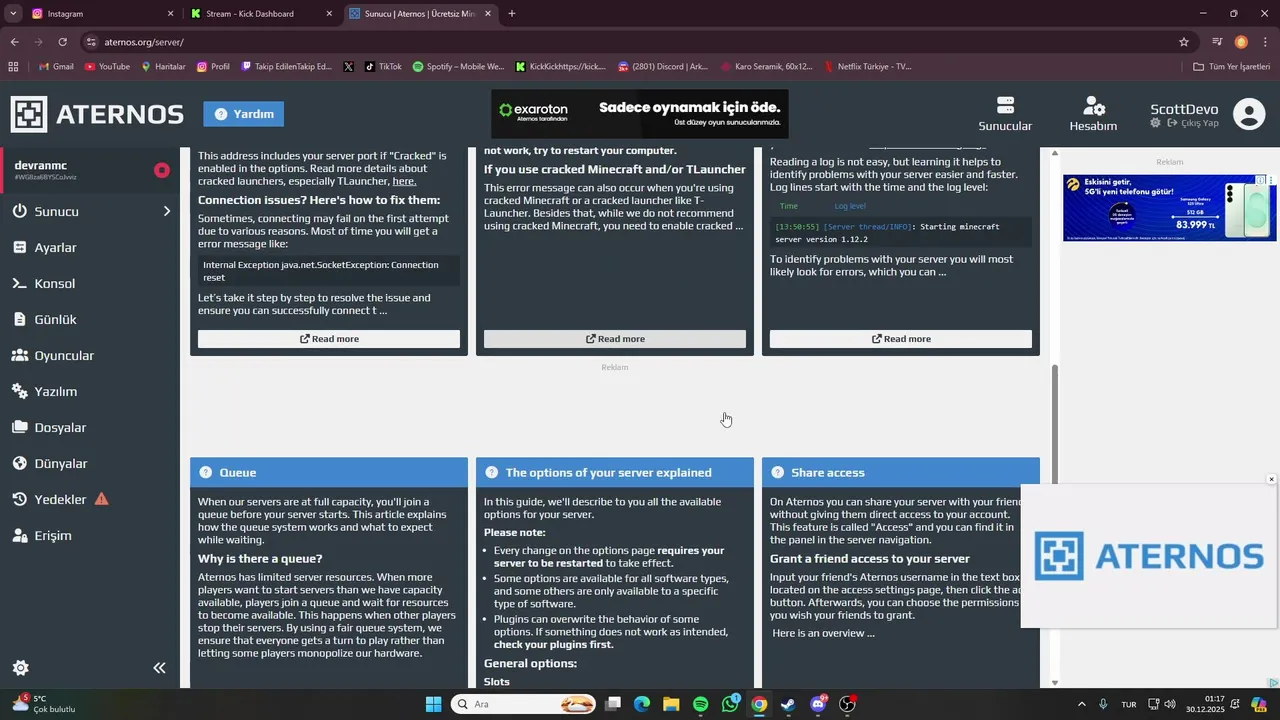
Task: Open the Tüm Yer İşaretleri folder
Action: coord(1231,66)
